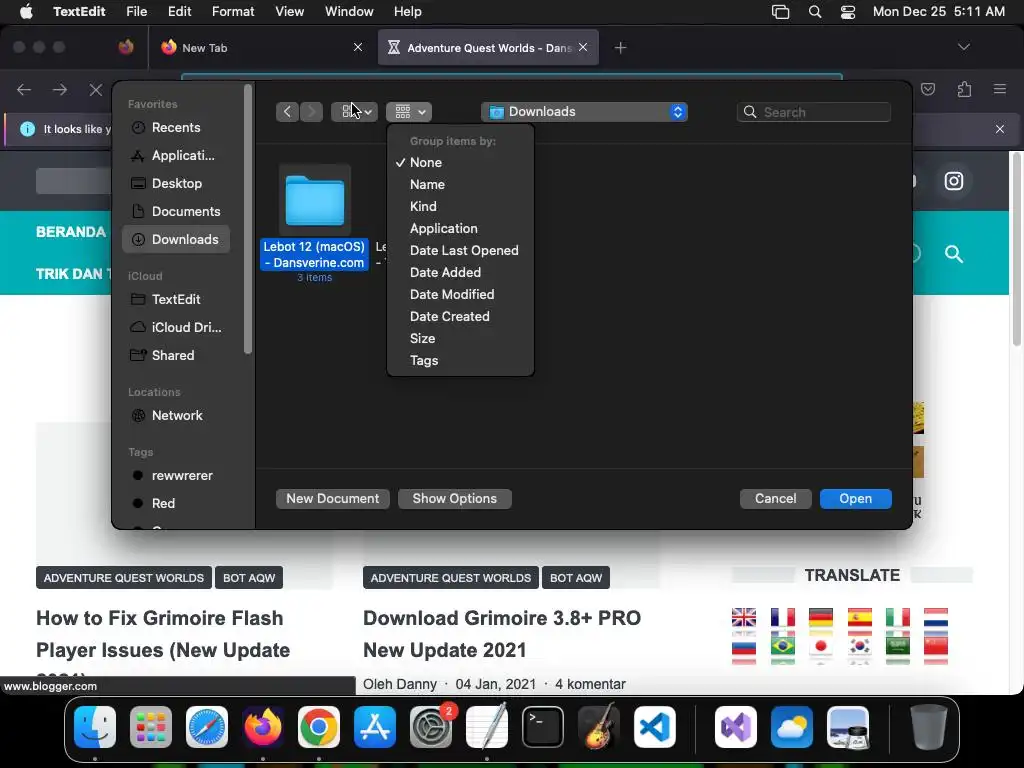Close the Adventure Quest Worlds tab
The image size is (1024, 768).
tap(583, 47)
